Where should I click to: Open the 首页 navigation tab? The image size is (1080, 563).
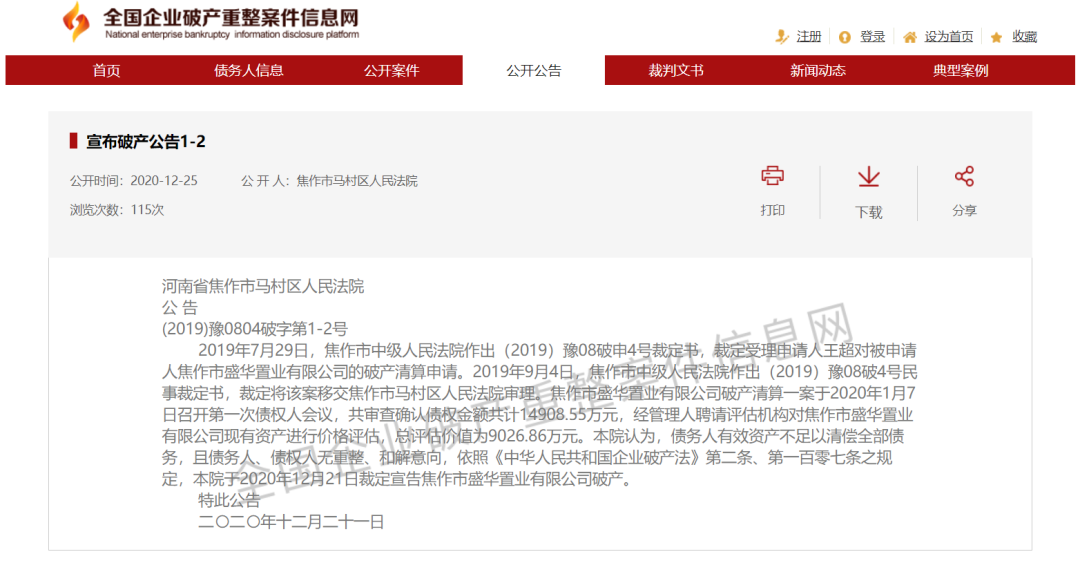pyautogui.click(x=106, y=70)
